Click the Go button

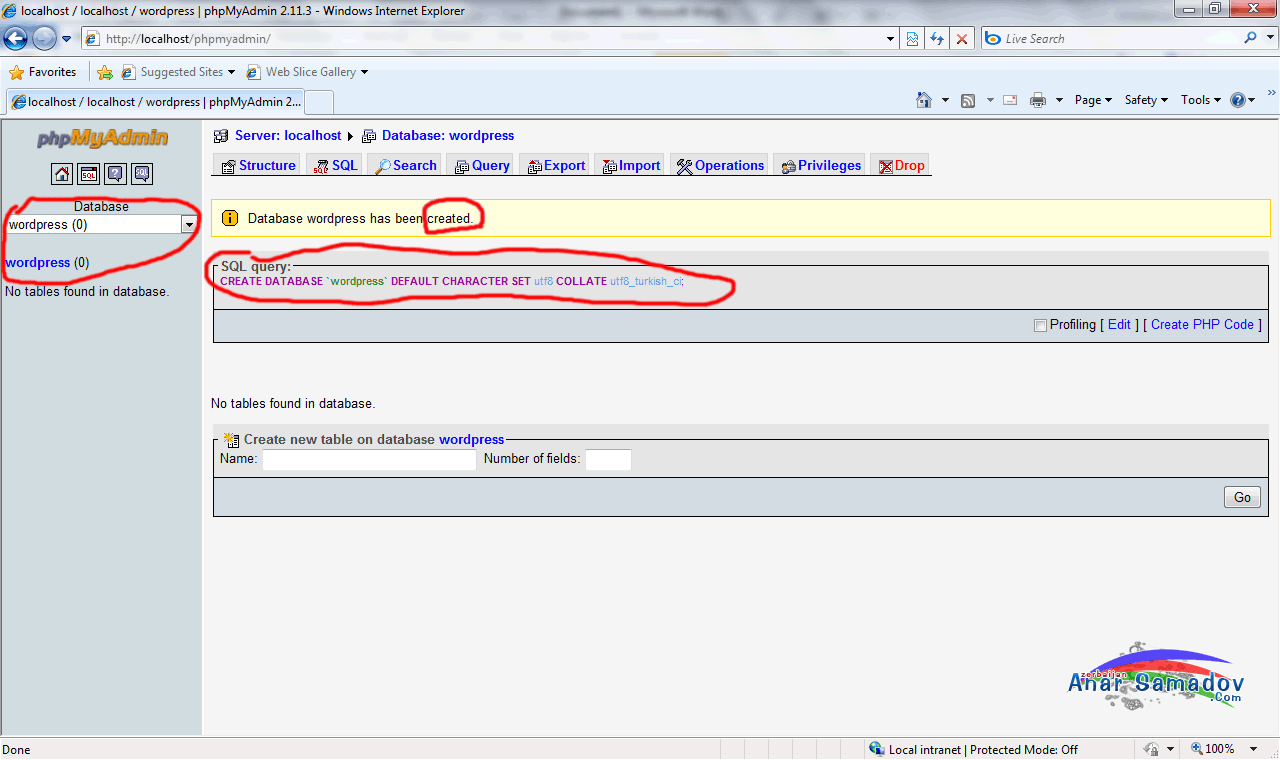coord(1242,497)
